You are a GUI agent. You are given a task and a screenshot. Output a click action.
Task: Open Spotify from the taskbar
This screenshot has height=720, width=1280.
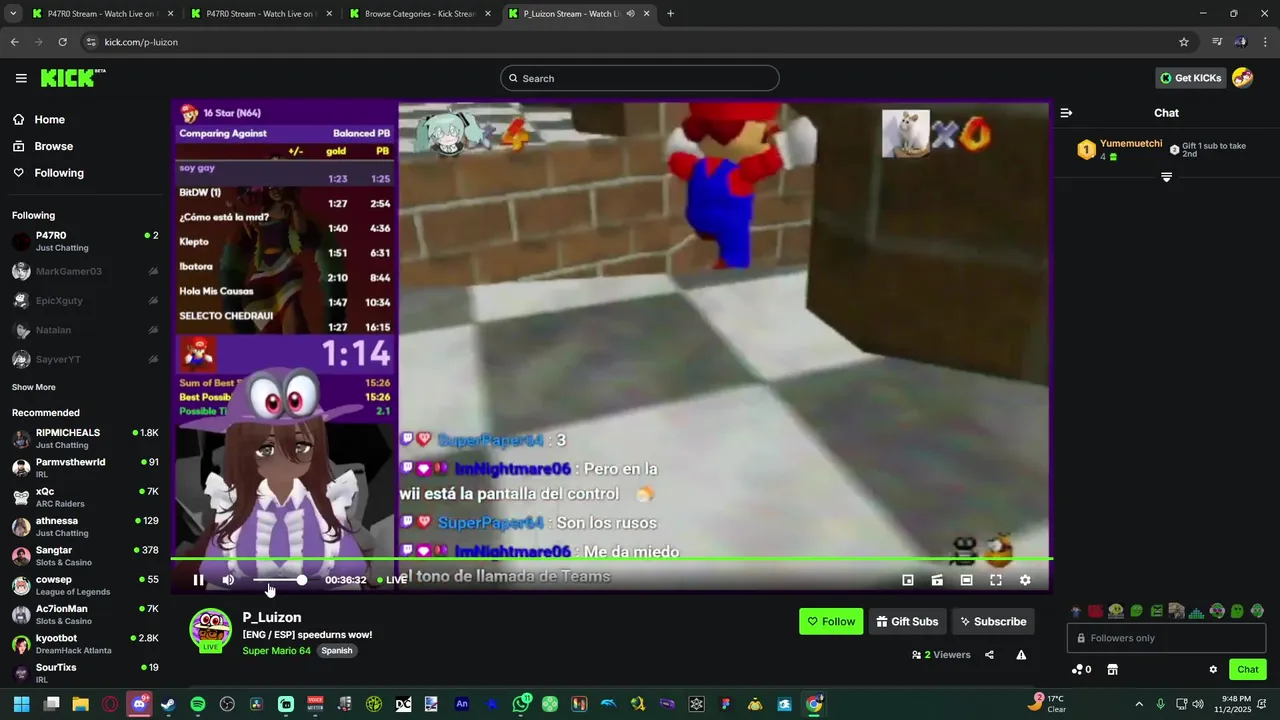197,704
